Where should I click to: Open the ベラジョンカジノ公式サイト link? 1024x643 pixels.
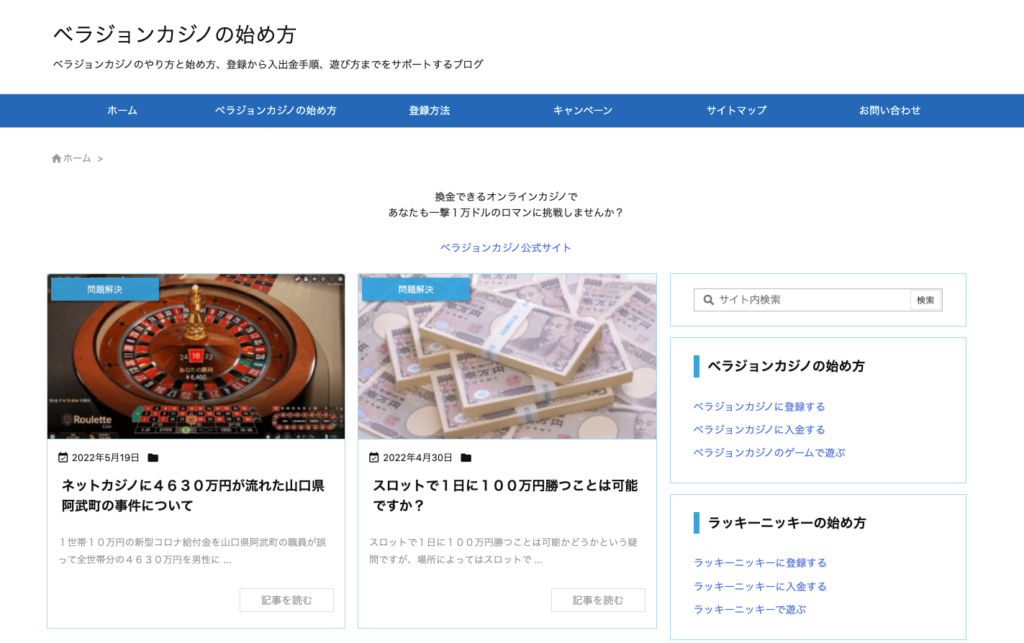(505, 247)
